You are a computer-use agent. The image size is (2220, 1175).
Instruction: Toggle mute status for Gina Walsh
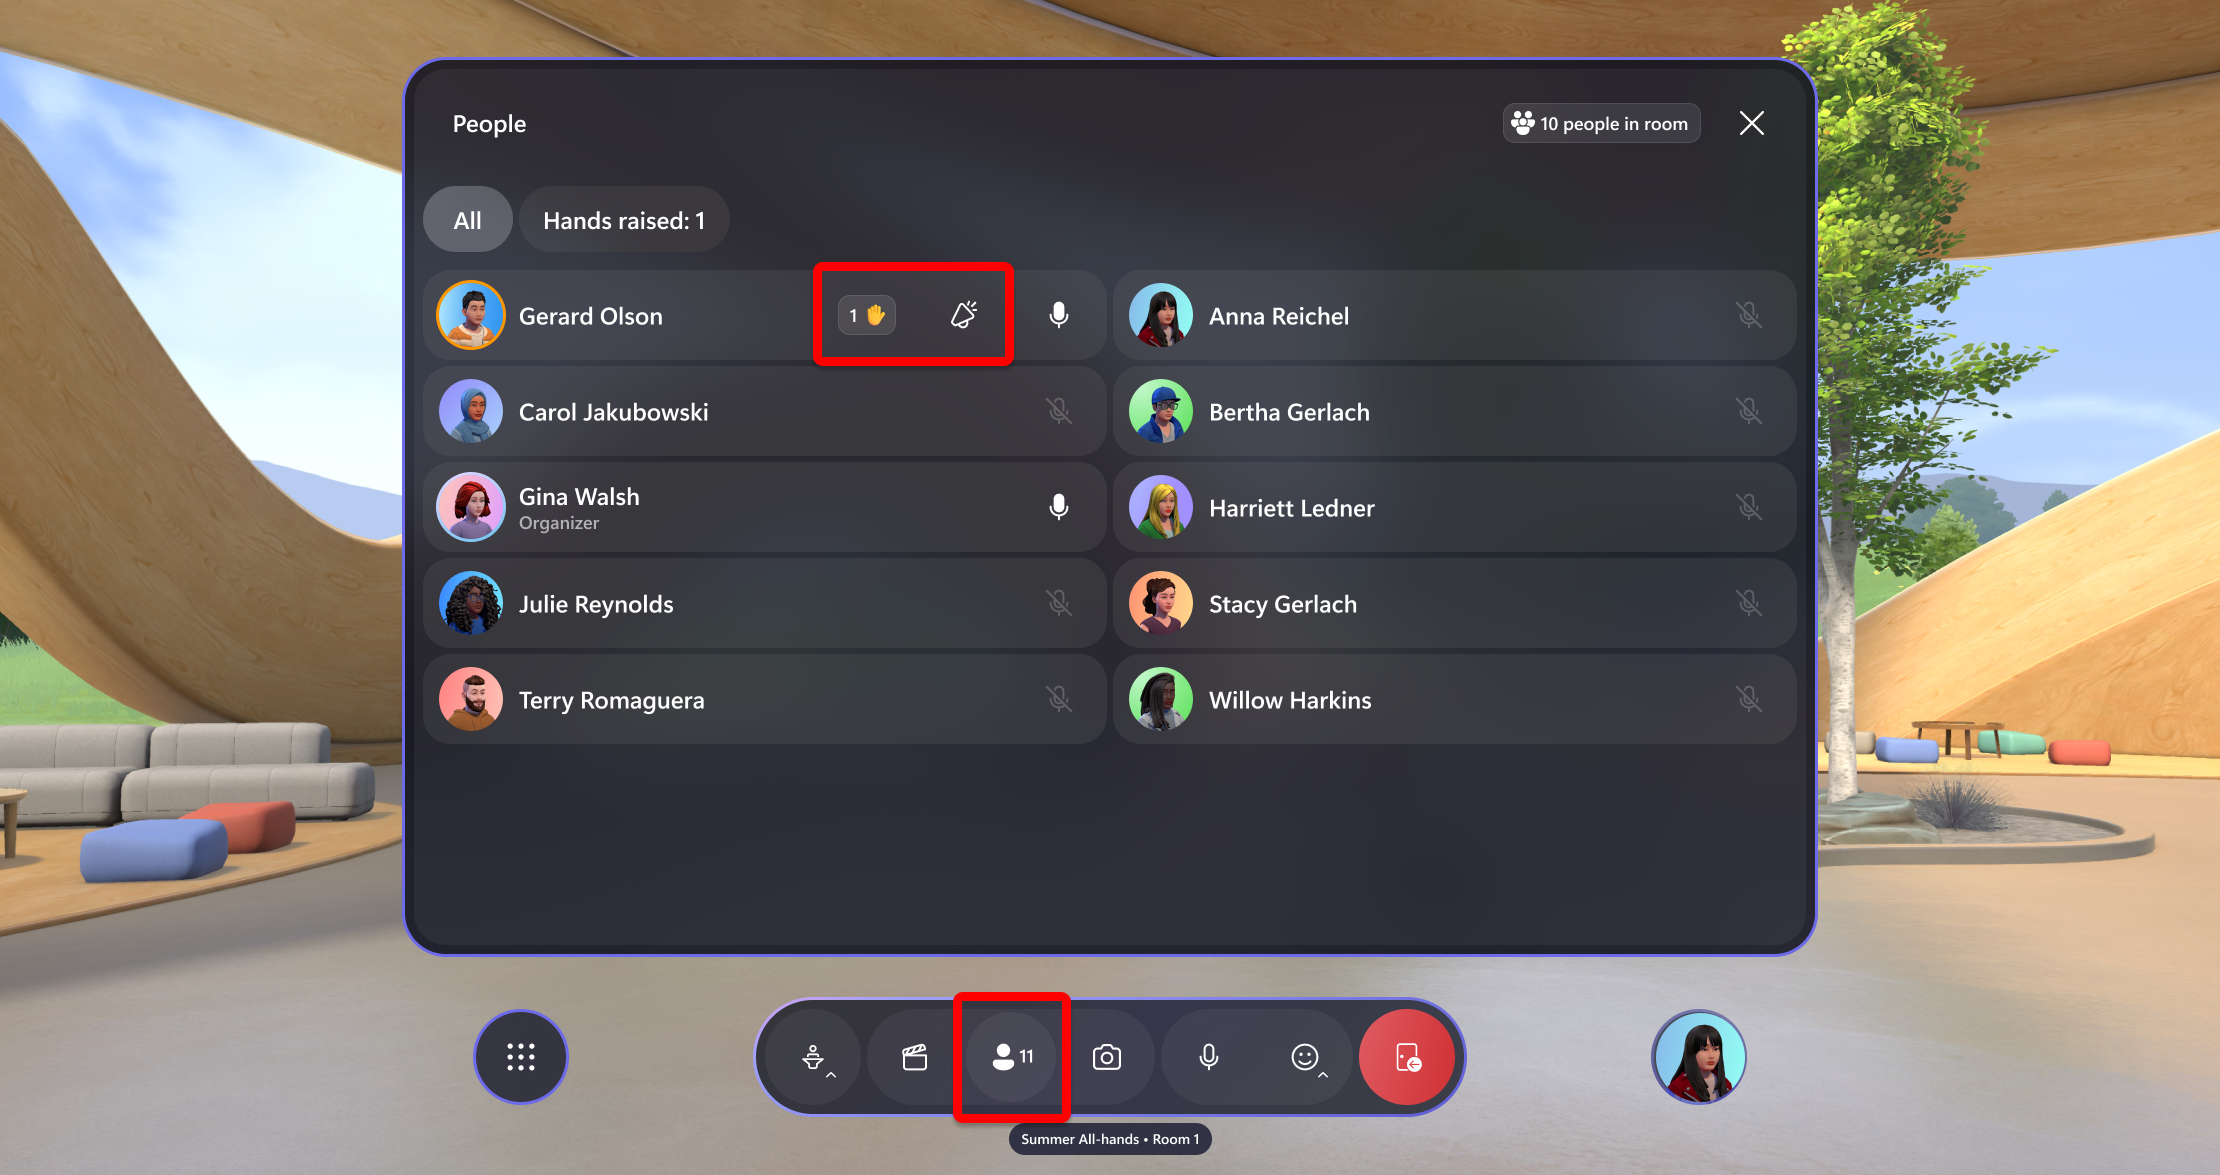[1060, 507]
